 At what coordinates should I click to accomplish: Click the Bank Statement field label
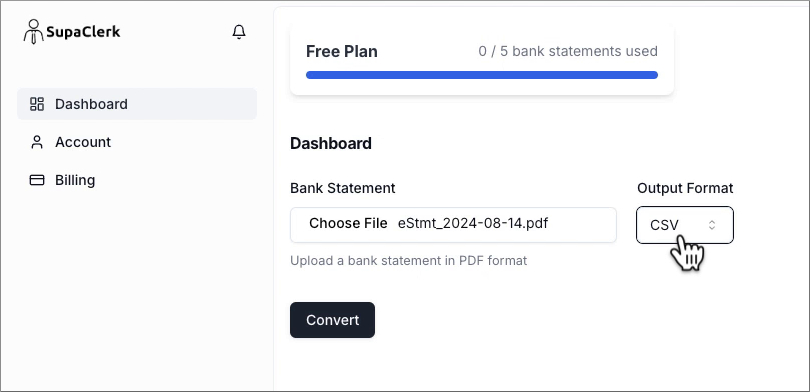click(x=342, y=188)
